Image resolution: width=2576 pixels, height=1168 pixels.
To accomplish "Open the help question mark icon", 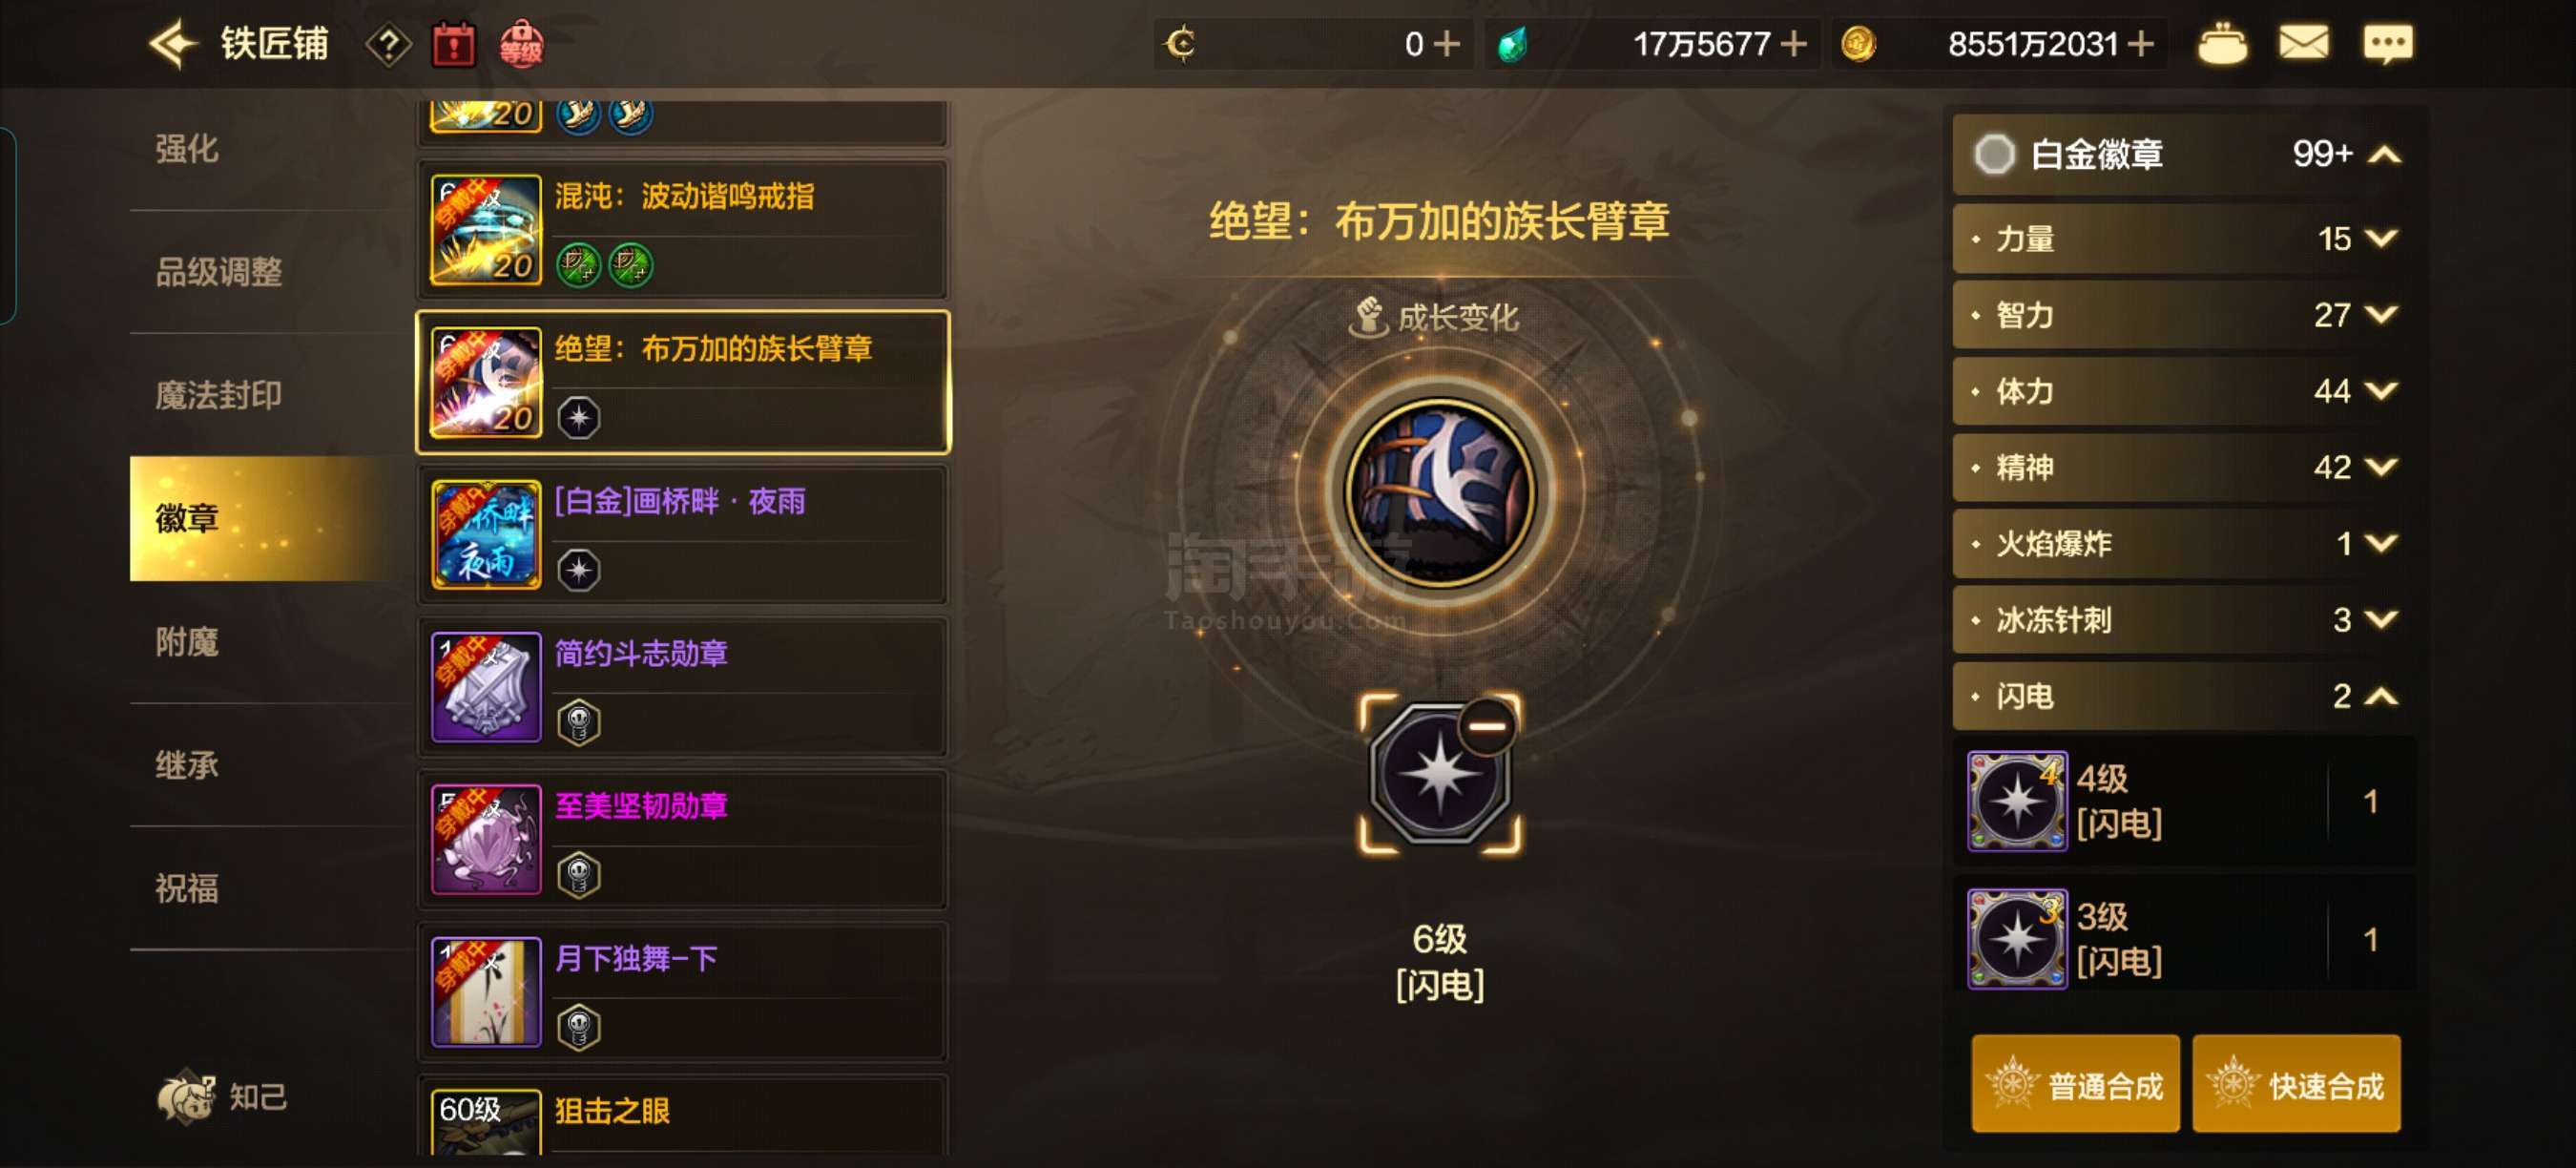I will click(388, 44).
